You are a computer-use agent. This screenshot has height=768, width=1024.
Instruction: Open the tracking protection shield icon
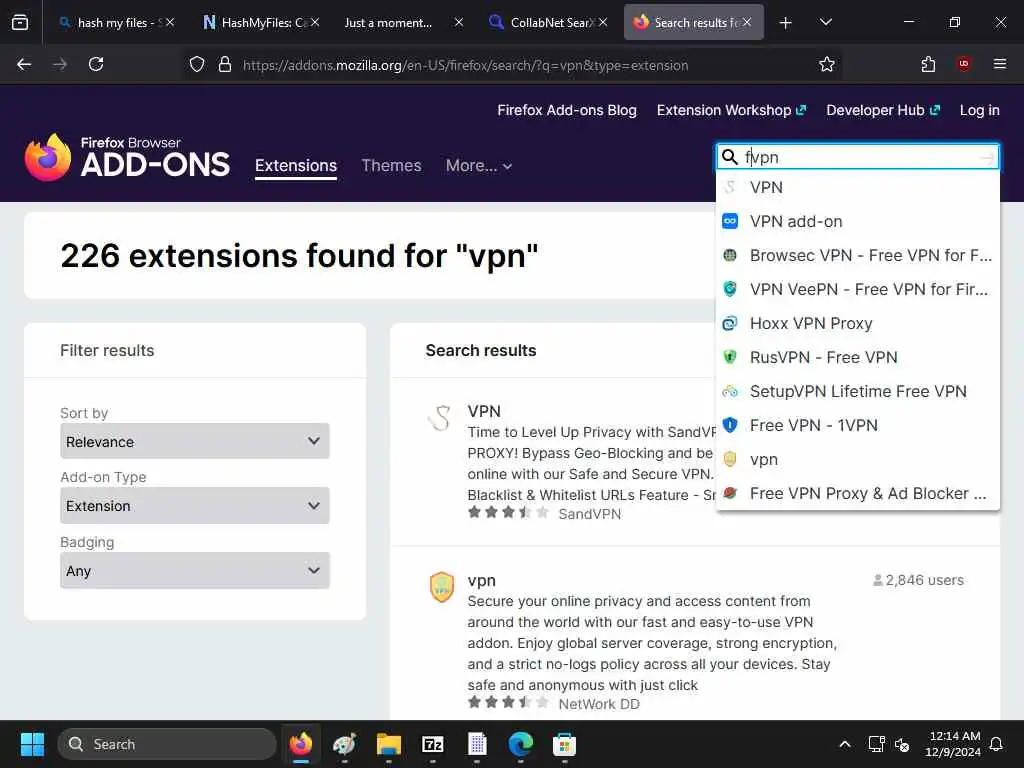click(x=197, y=65)
